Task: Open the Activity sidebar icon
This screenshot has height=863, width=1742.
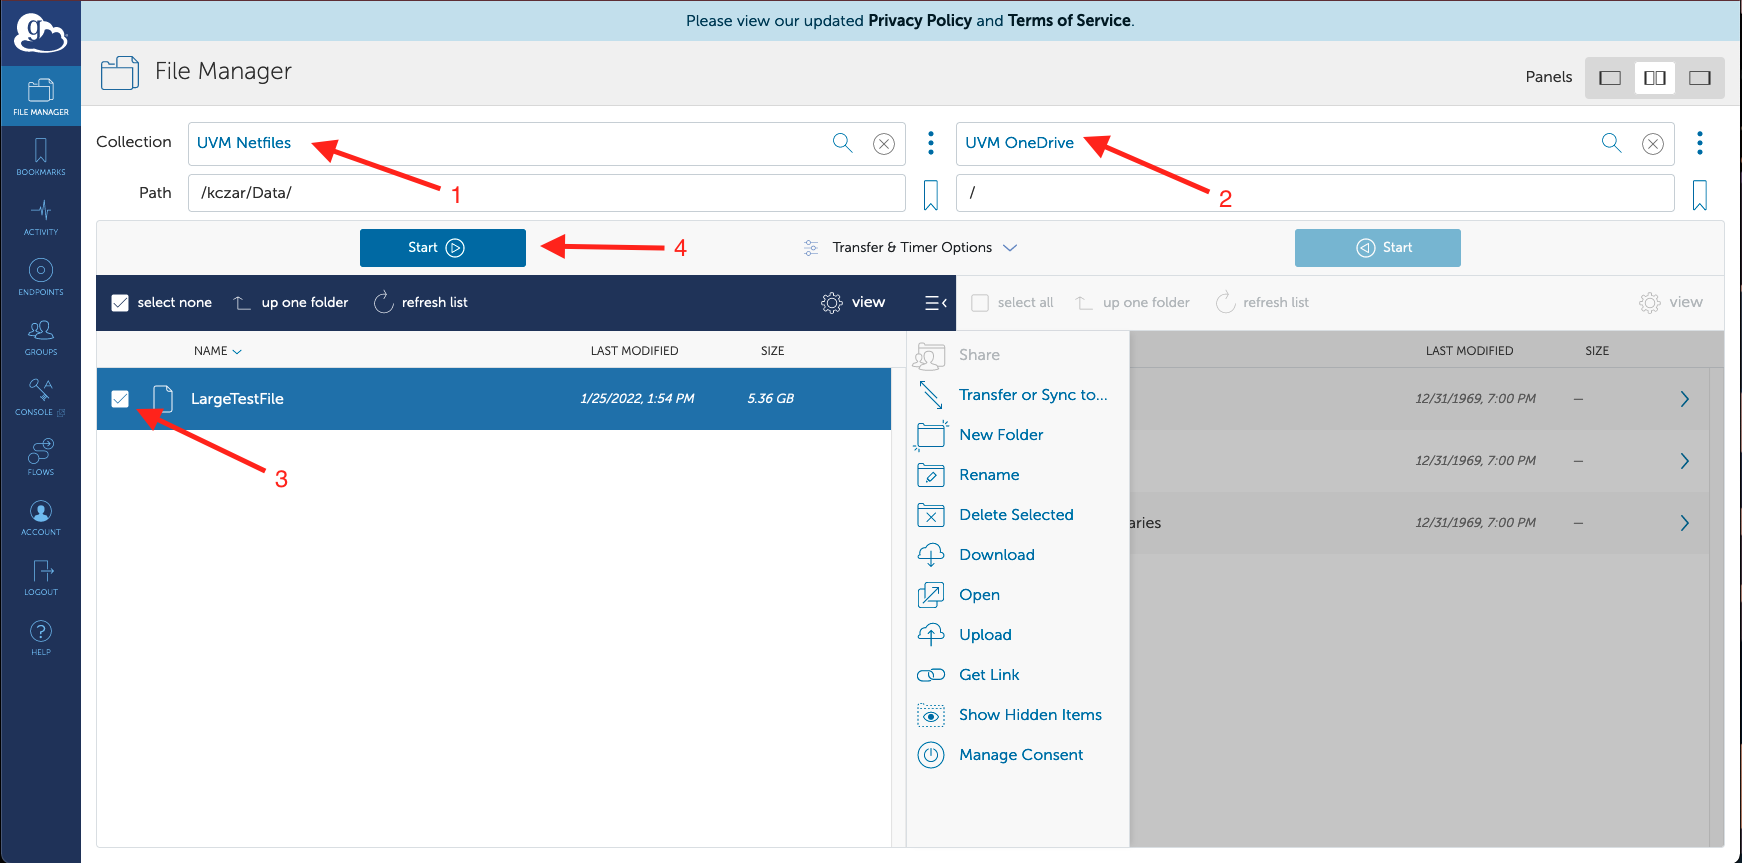Action: (41, 217)
